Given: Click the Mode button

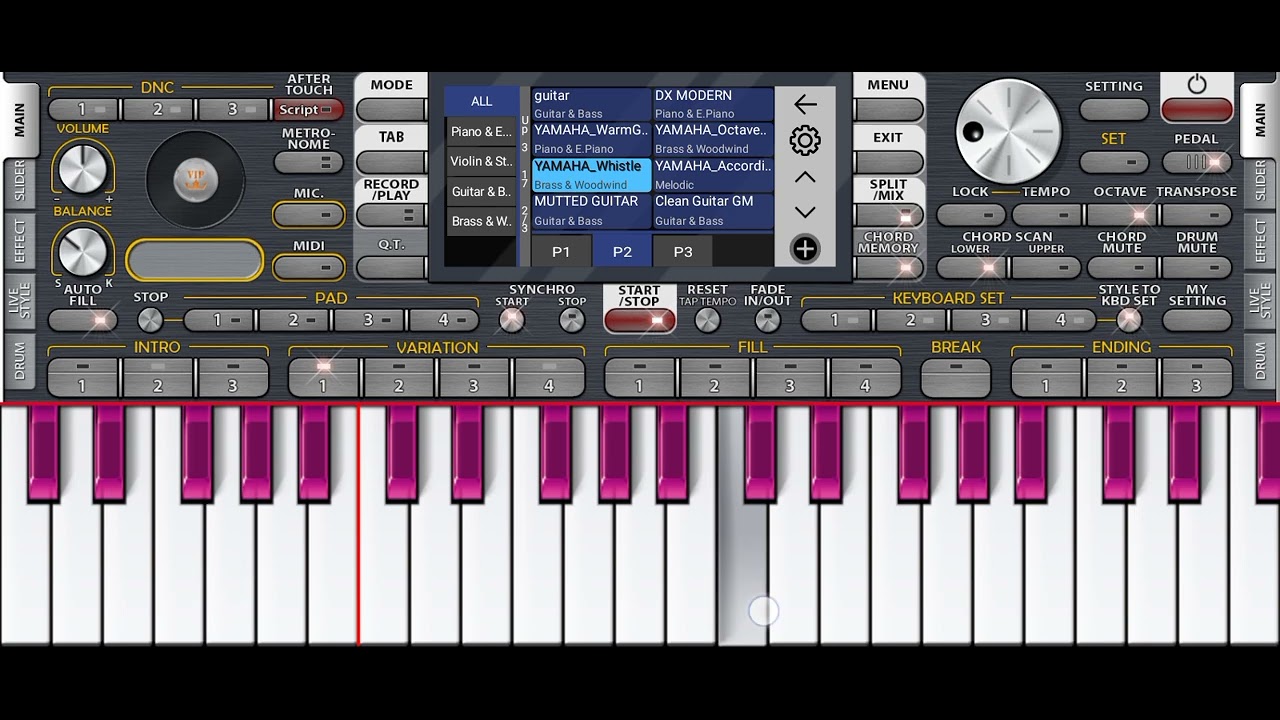Looking at the screenshot, I should tap(391, 110).
